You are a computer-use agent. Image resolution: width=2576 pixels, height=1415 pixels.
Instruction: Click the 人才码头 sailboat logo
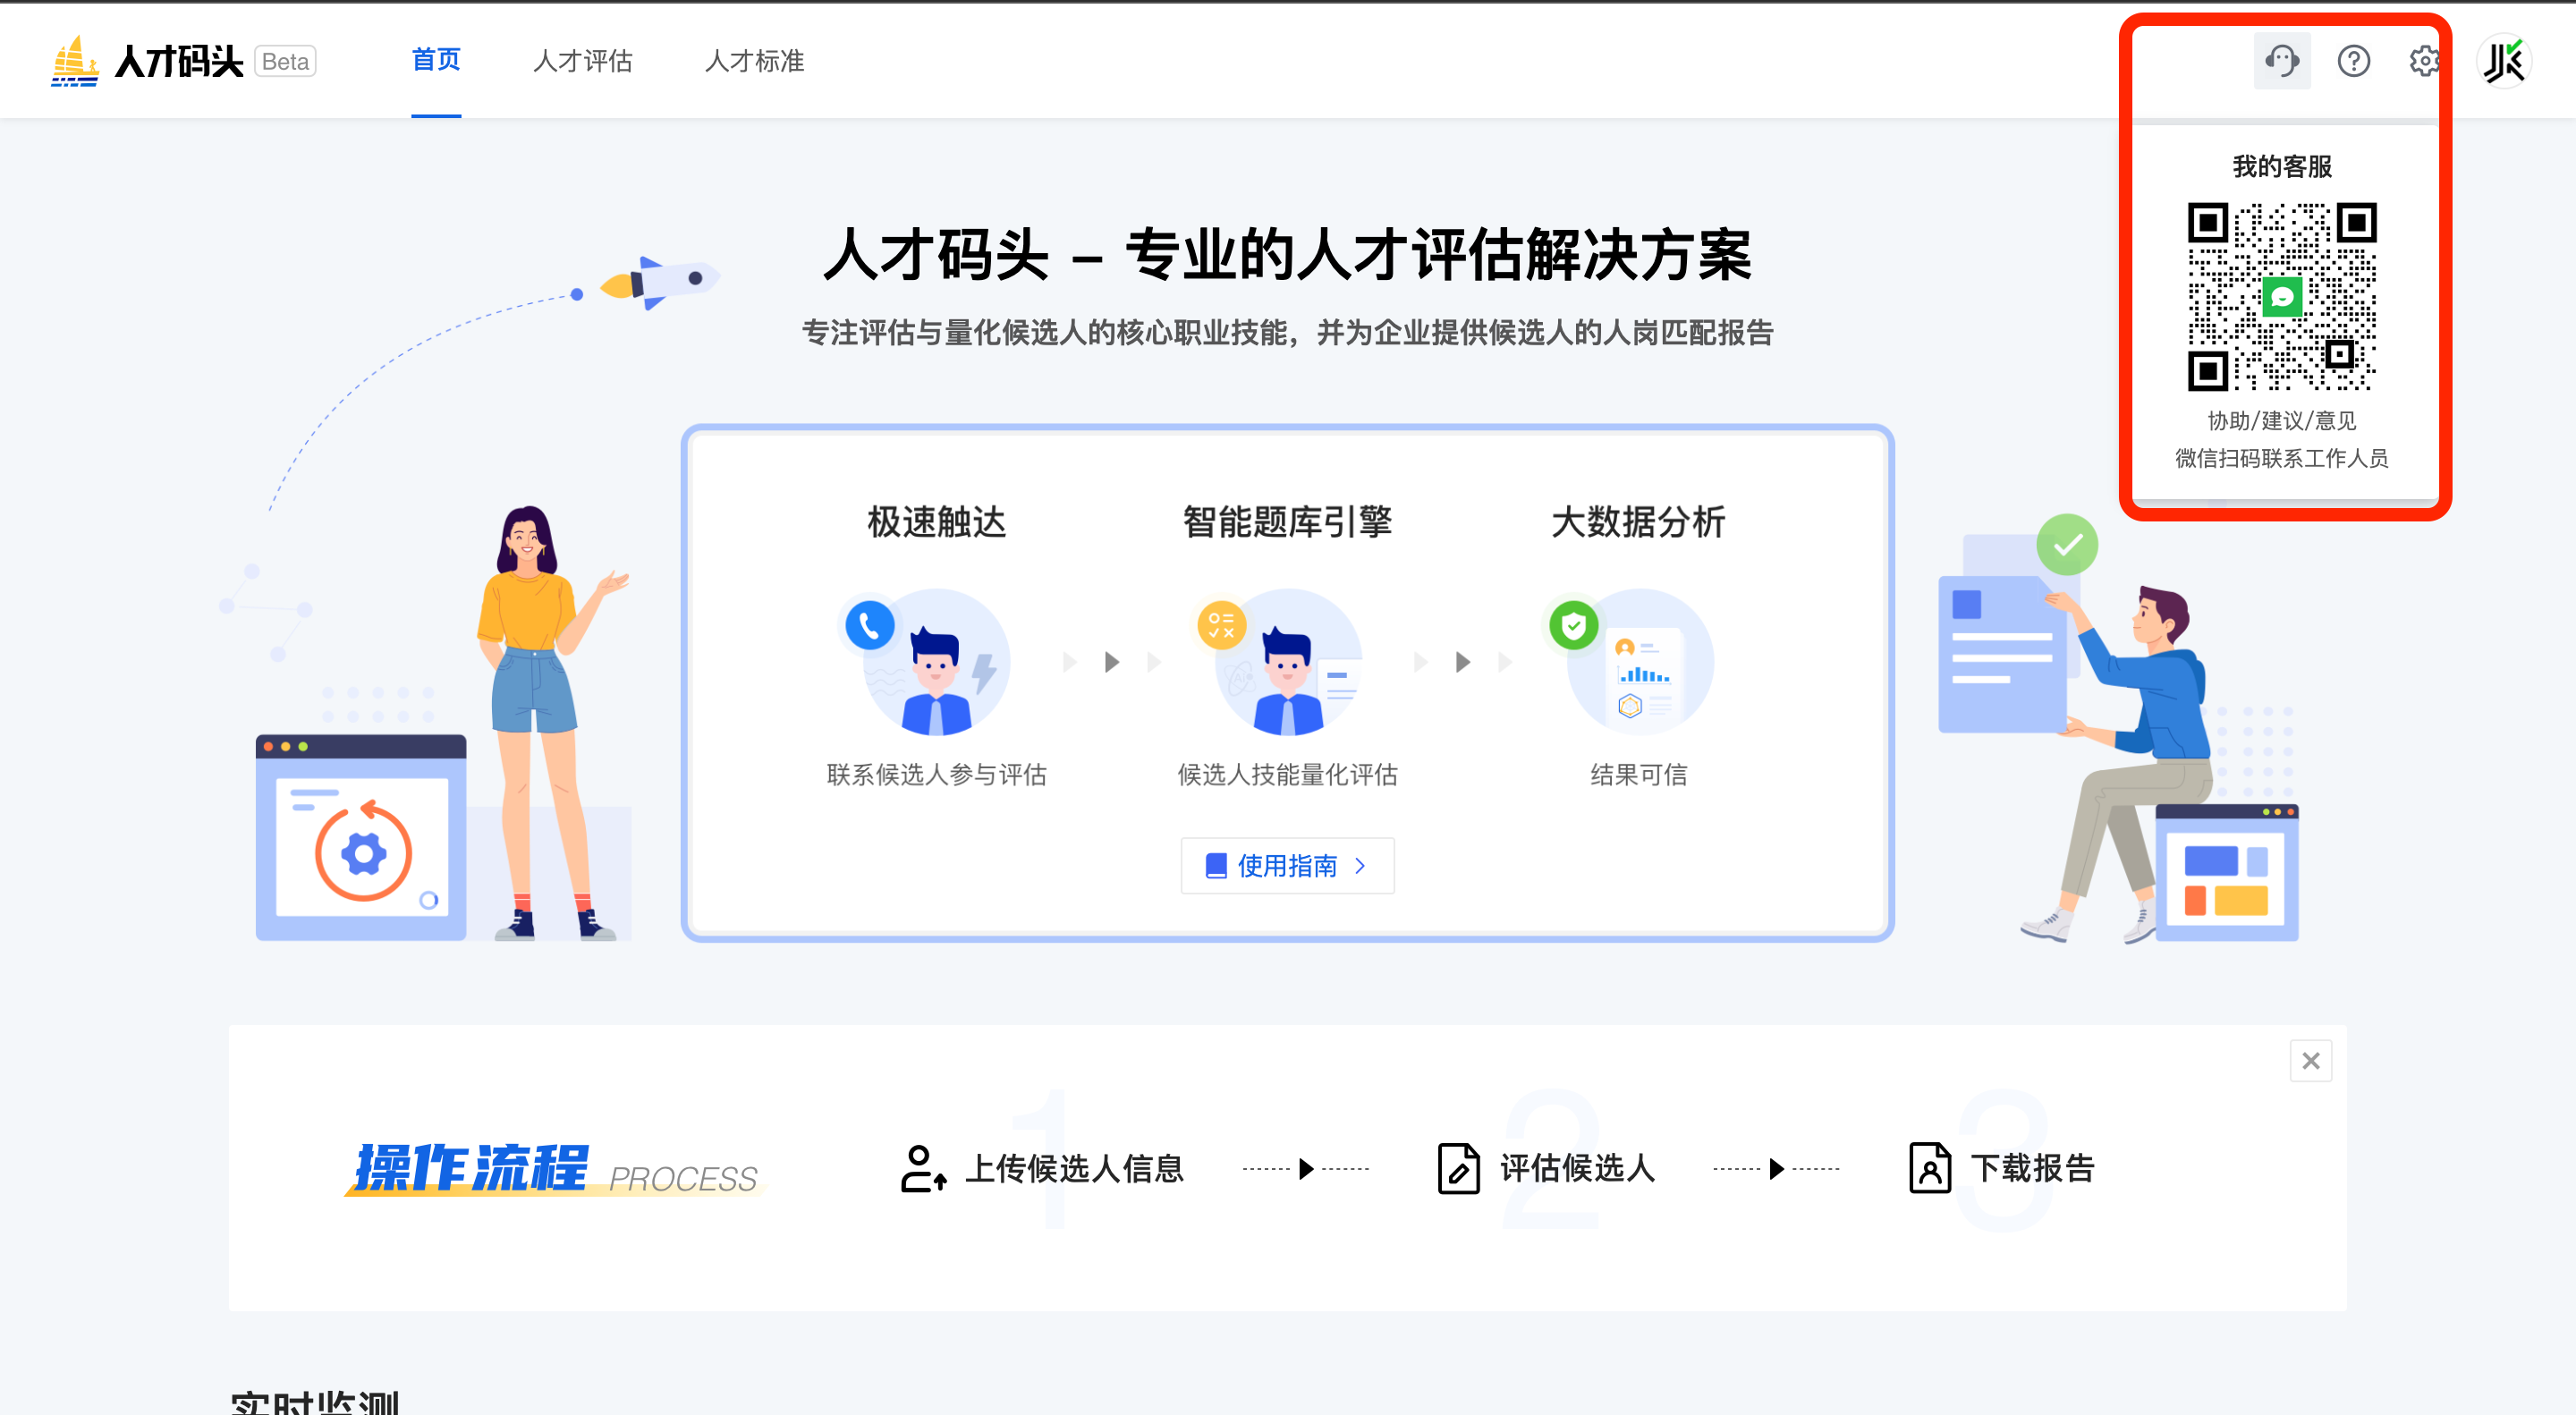pyautogui.click(x=75, y=61)
